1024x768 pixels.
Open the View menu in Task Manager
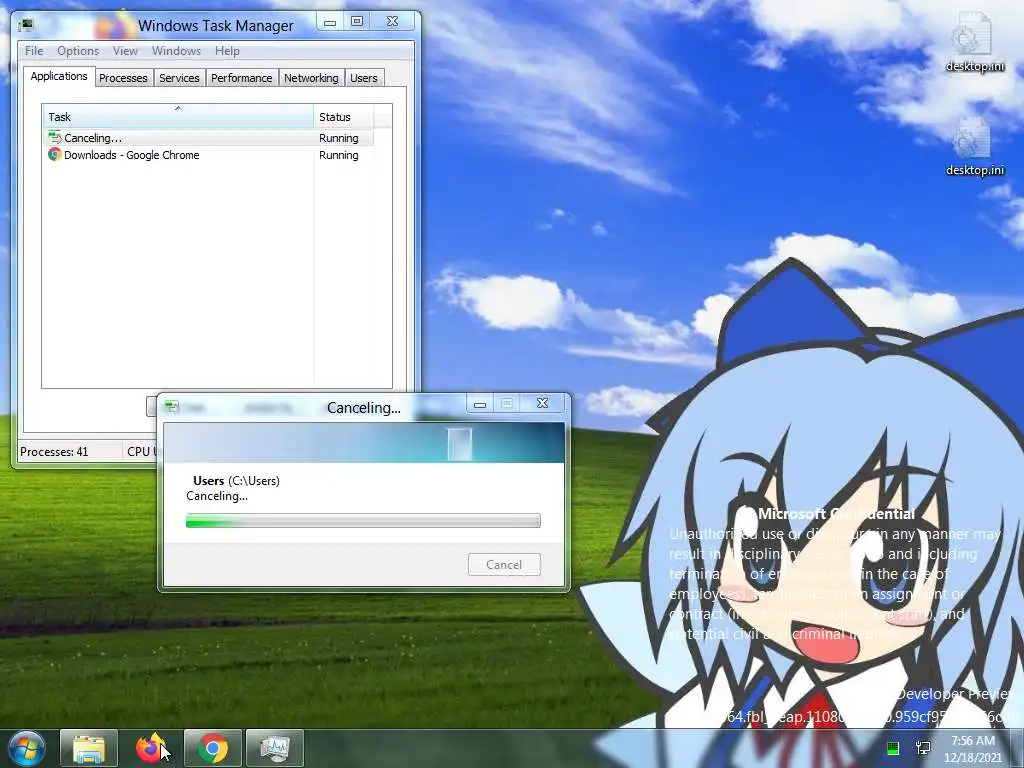pos(125,51)
